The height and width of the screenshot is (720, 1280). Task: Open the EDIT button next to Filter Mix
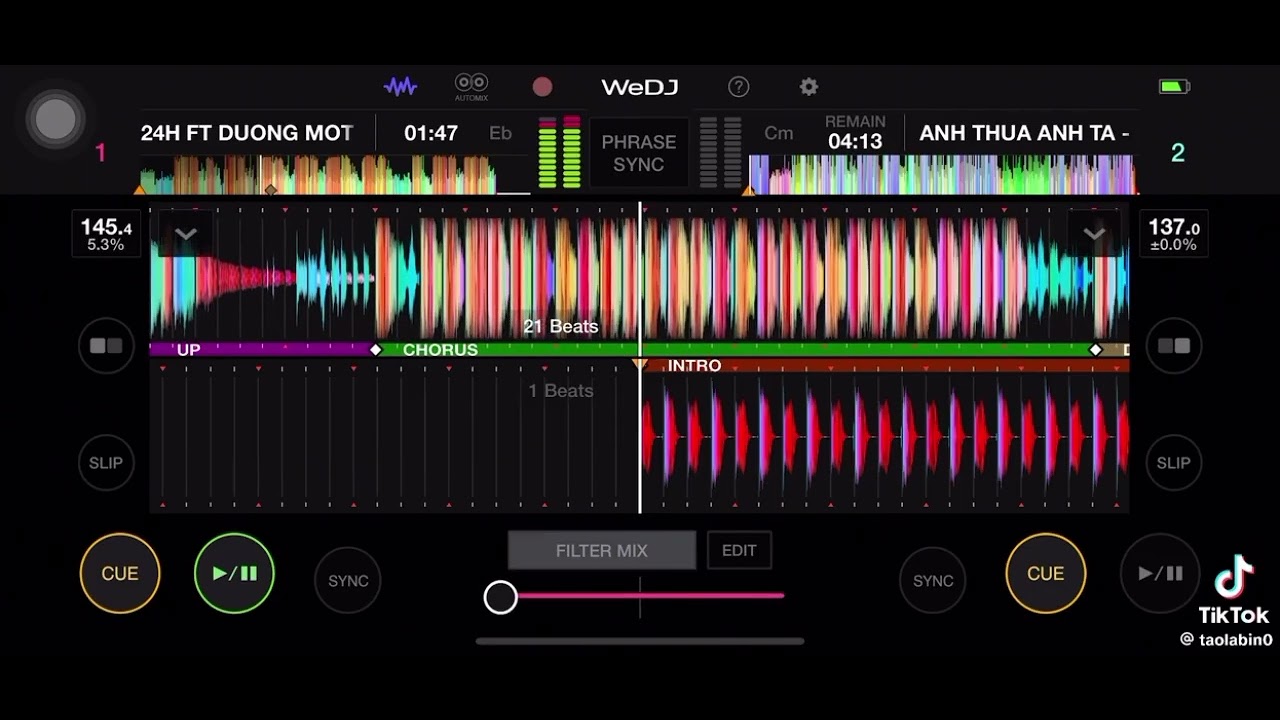[739, 550]
